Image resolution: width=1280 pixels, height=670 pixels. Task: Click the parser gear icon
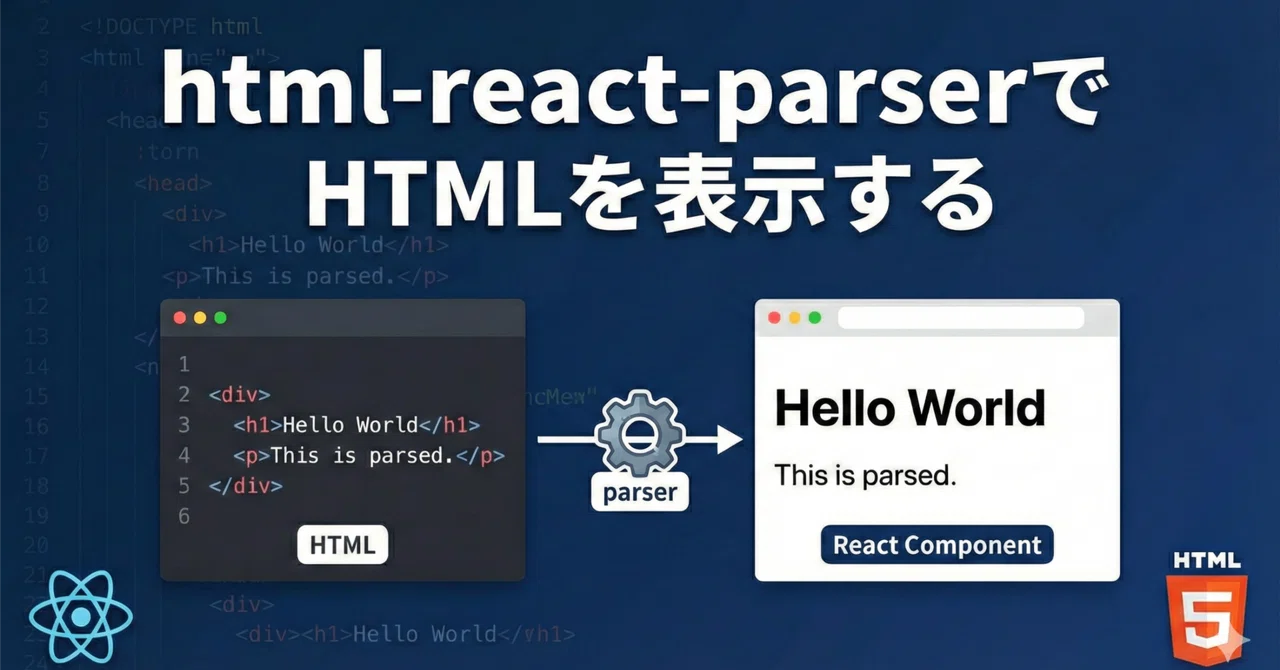tap(640, 435)
